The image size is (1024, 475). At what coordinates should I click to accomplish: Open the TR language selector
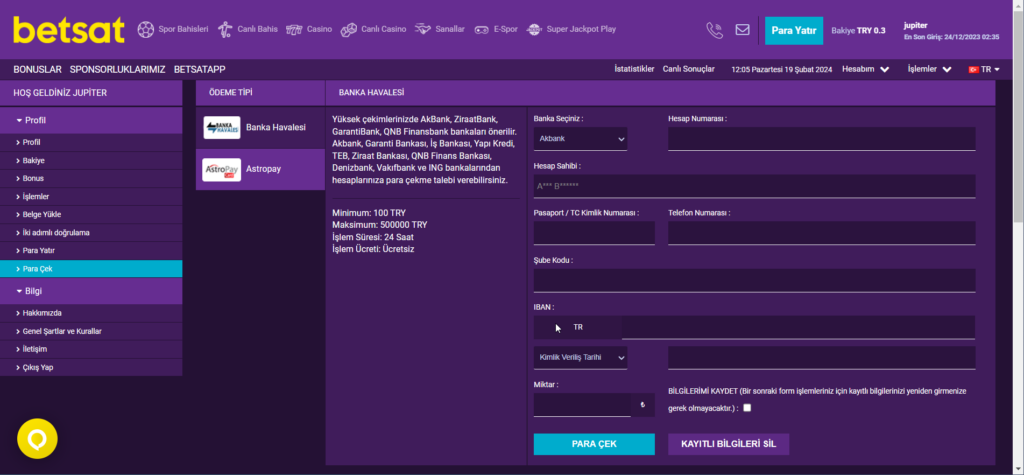tap(984, 69)
